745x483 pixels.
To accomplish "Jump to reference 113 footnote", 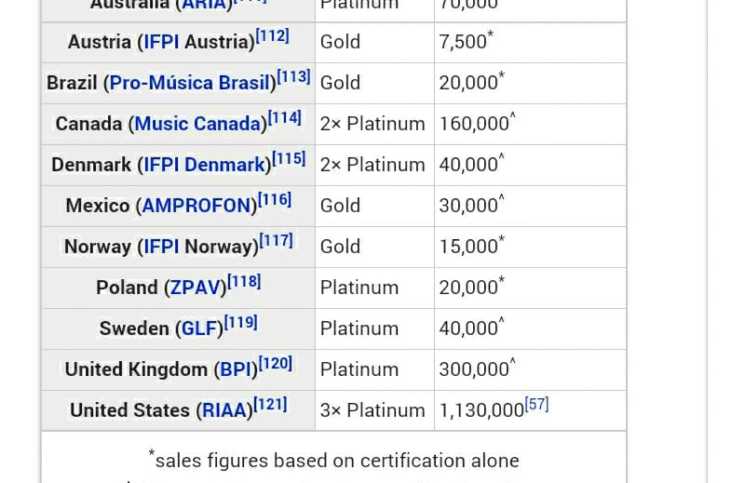I will pyautogui.click(x=294, y=77).
